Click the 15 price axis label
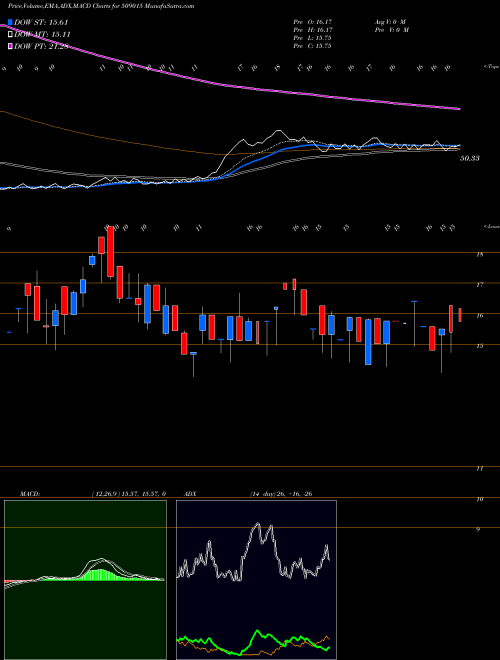 point(479,346)
